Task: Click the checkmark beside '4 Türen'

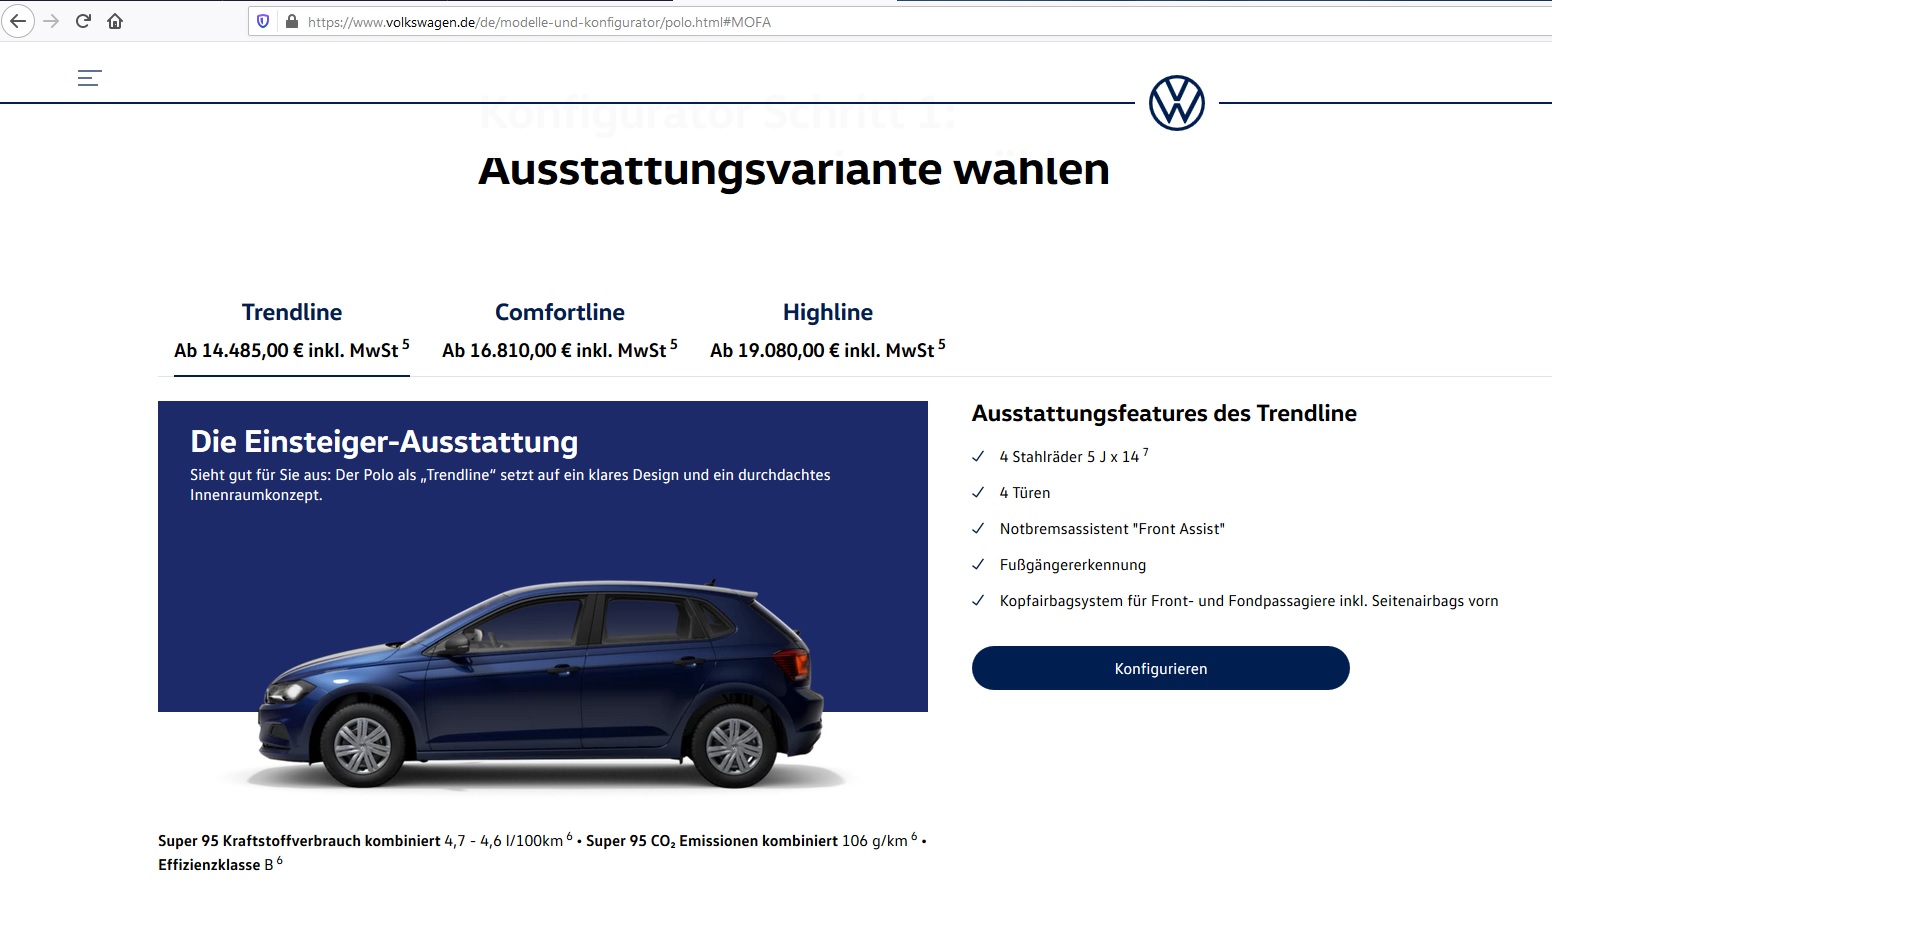Action: tap(979, 493)
